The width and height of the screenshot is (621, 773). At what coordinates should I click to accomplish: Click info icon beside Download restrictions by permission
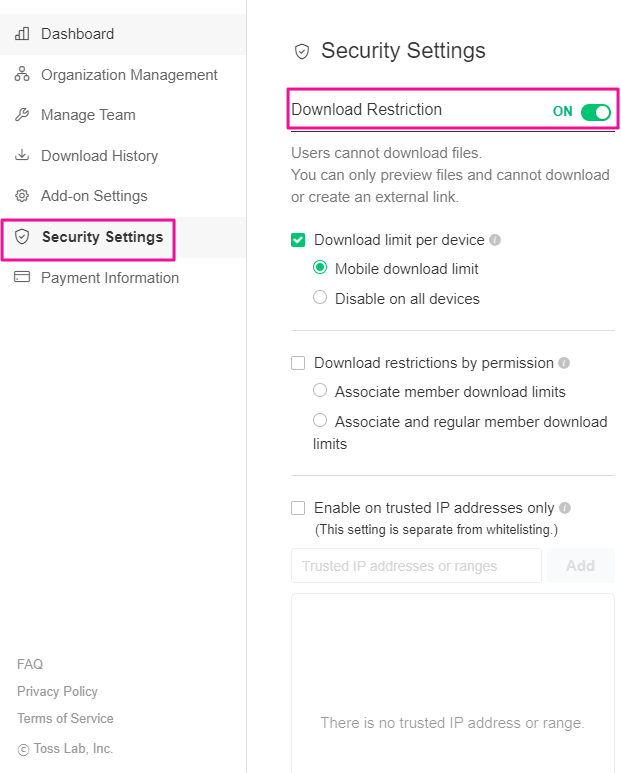tap(564, 363)
